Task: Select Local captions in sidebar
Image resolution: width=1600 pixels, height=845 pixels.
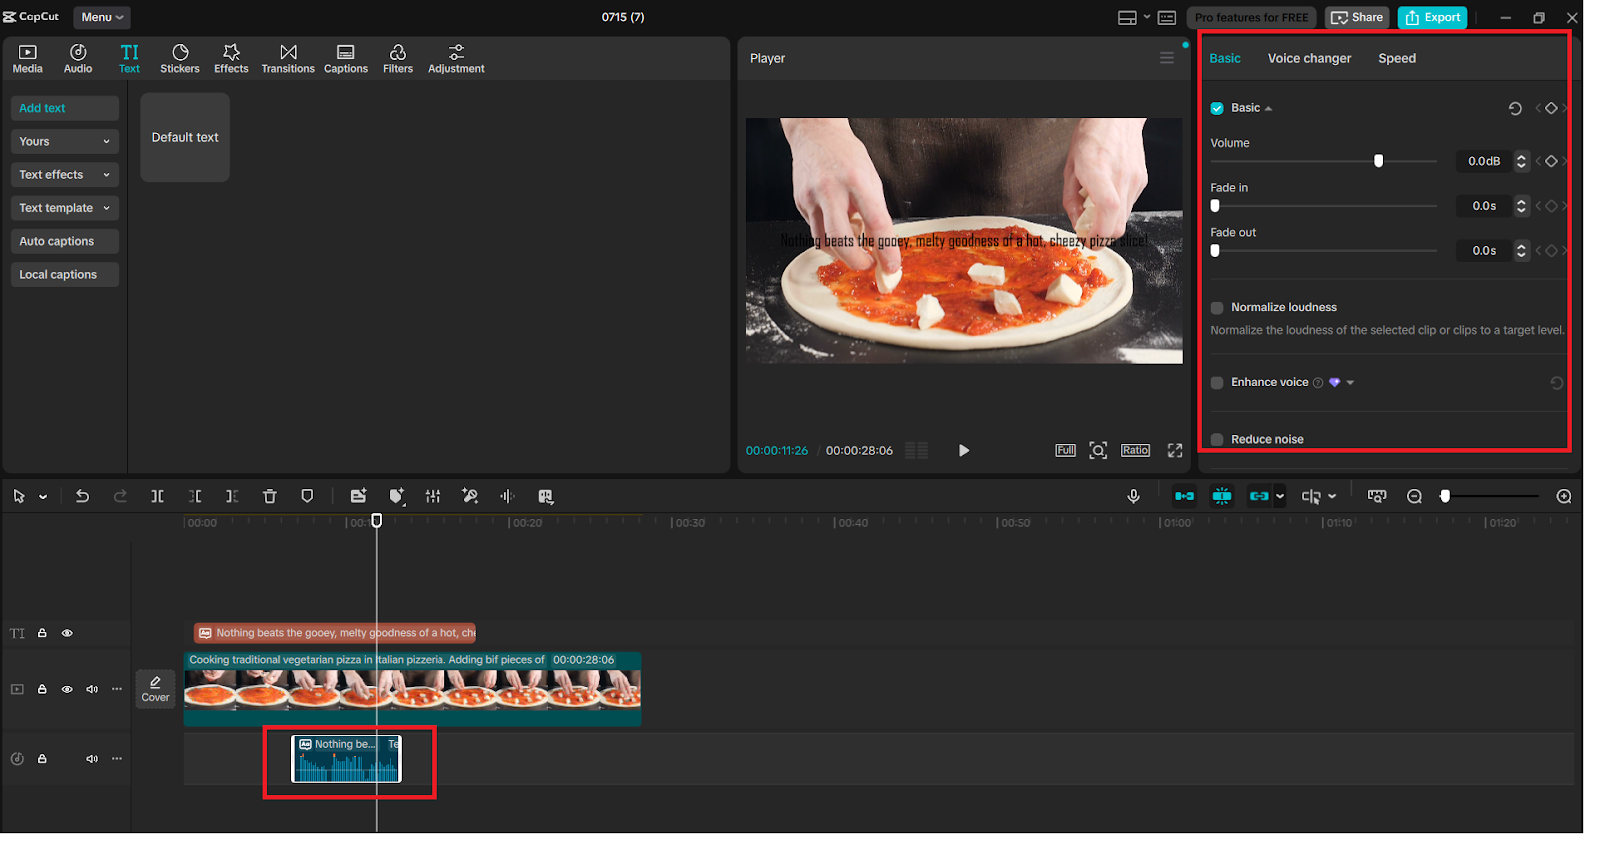Action: [x=65, y=275]
